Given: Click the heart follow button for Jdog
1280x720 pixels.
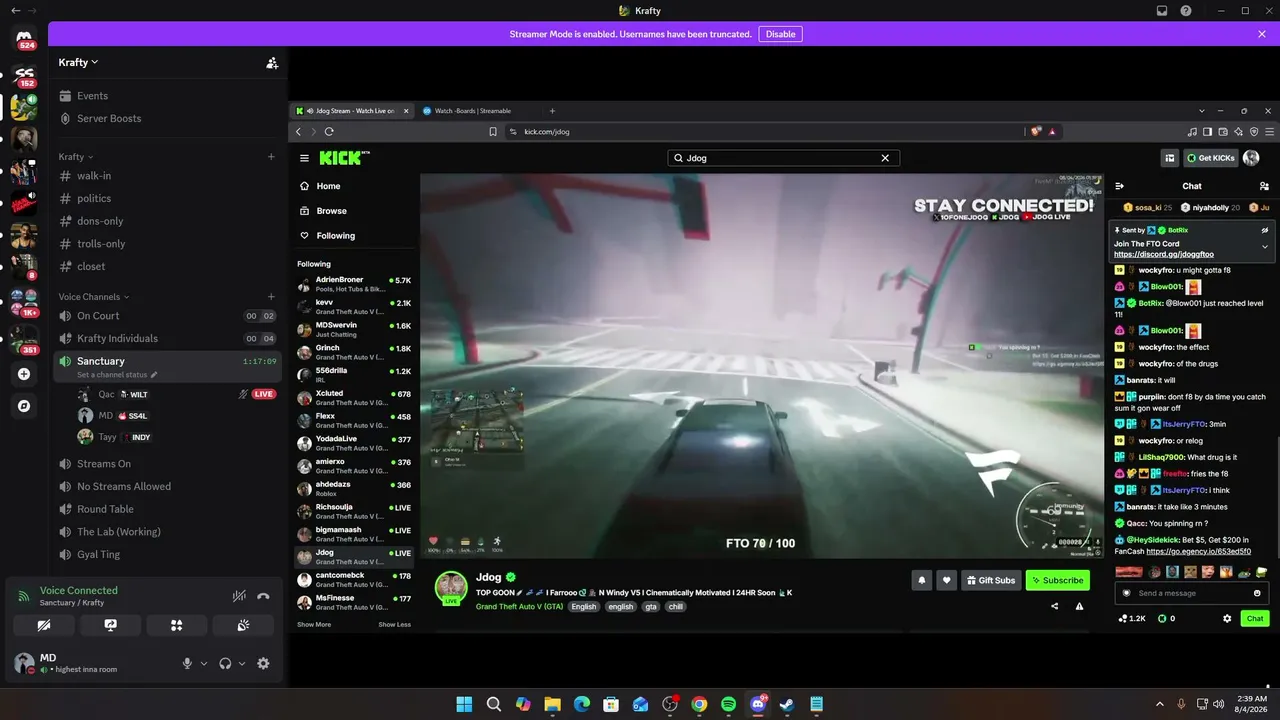Looking at the screenshot, I should [x=946, y=580].
